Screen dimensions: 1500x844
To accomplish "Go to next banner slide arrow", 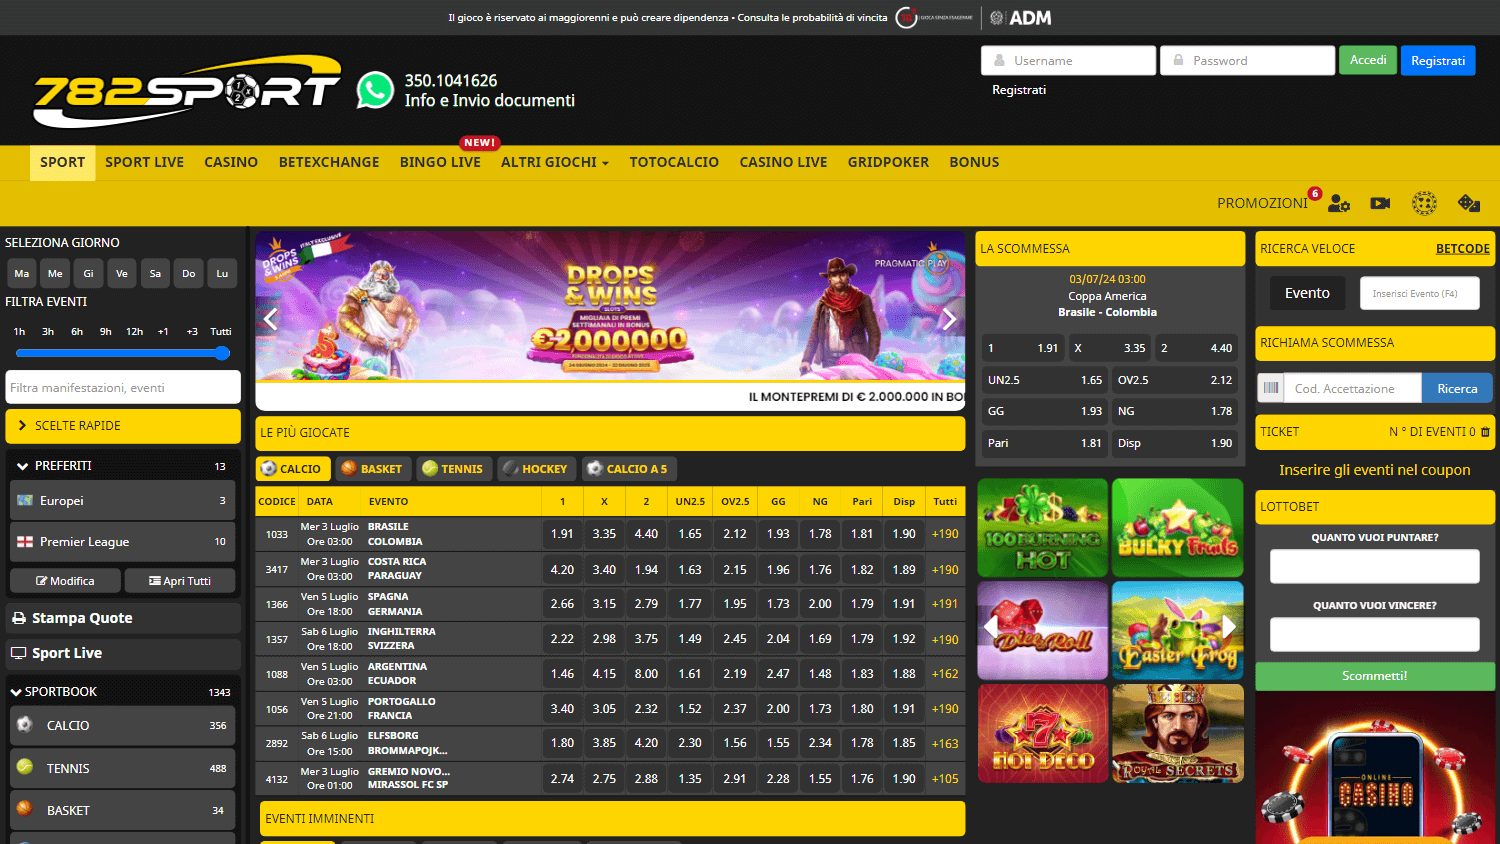I will click(x=949, y=319).
